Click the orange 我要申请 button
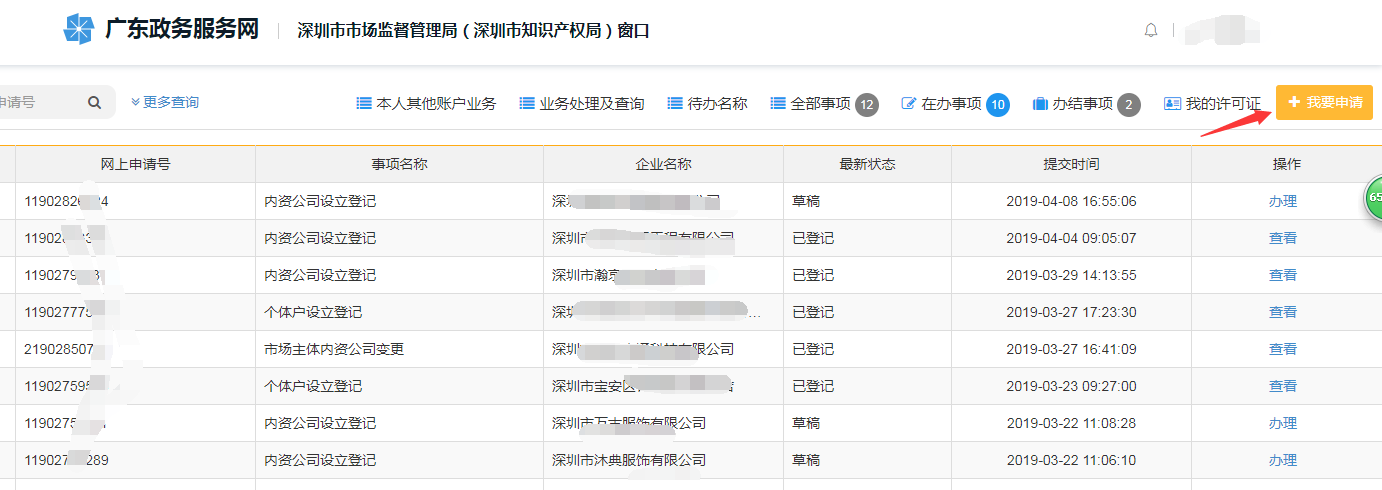 (x=1323, y=103)
